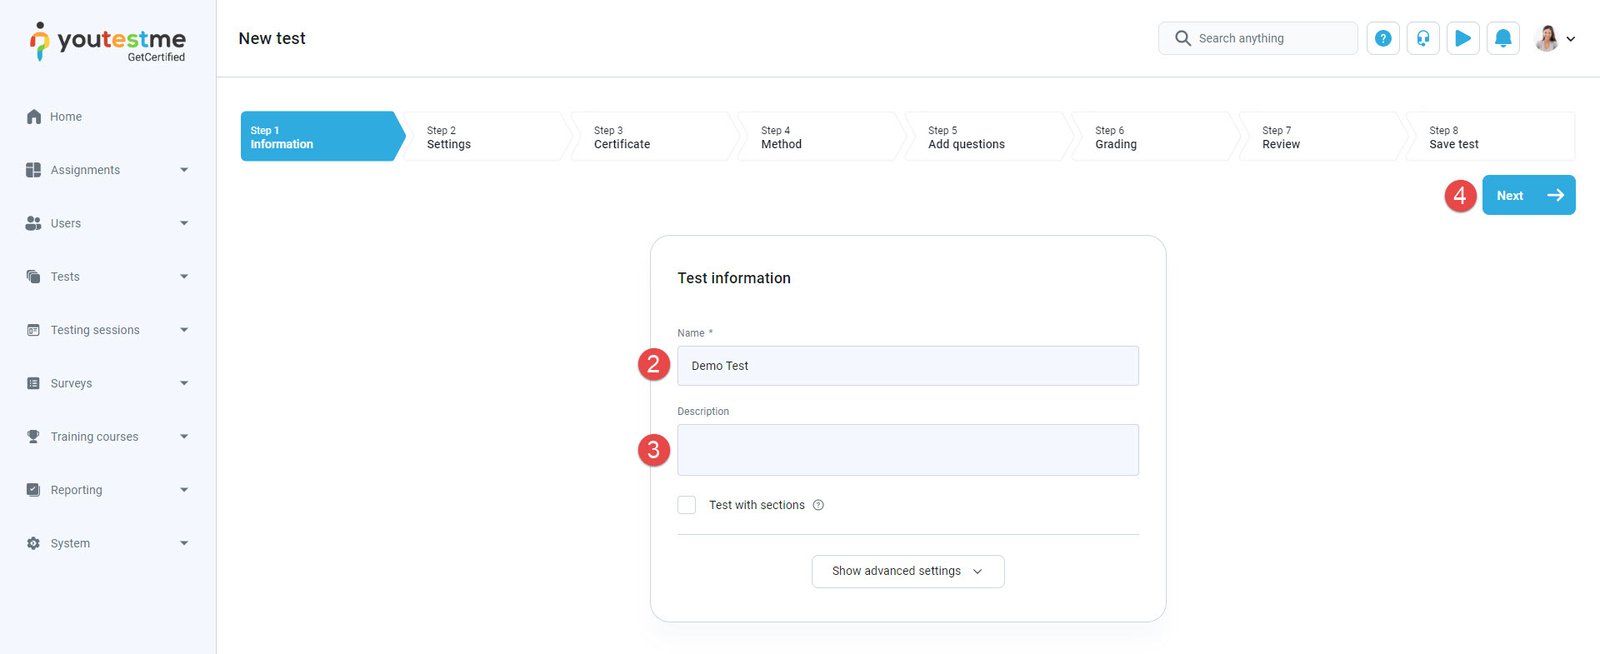Click the video play tutorial icon
Viewport: 1600px width, 654px height.
[1462, 38]
